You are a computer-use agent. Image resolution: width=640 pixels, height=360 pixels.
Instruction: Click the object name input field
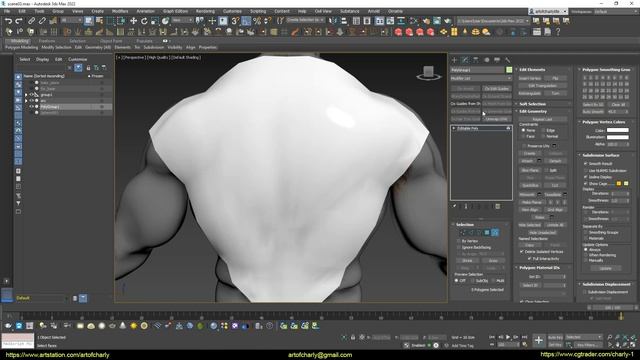tap(477, 70)
